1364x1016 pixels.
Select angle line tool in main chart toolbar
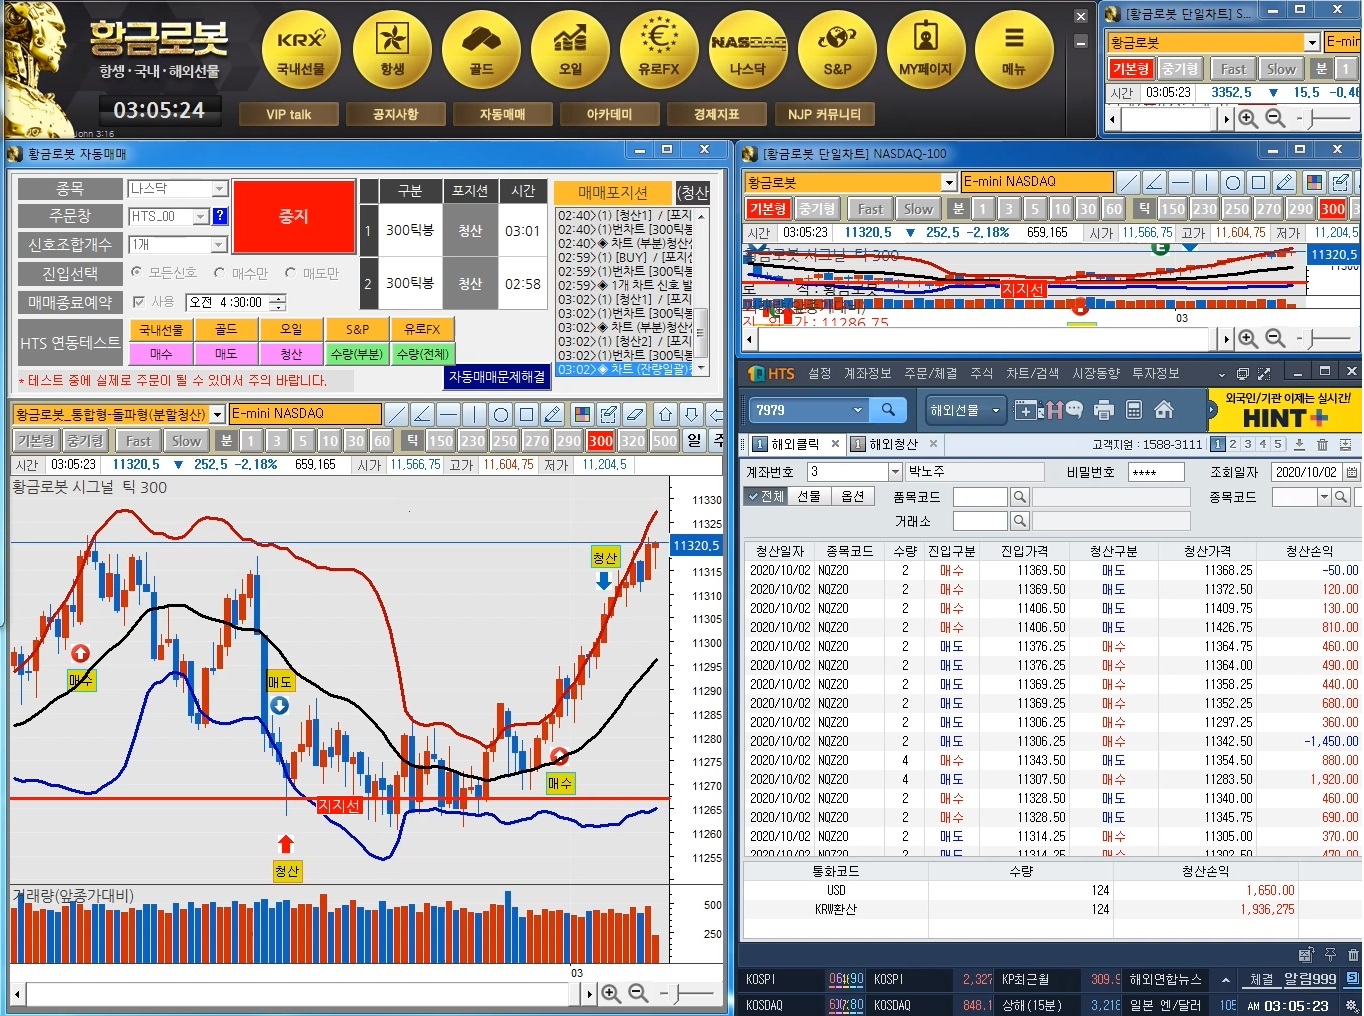pos(422,414)
